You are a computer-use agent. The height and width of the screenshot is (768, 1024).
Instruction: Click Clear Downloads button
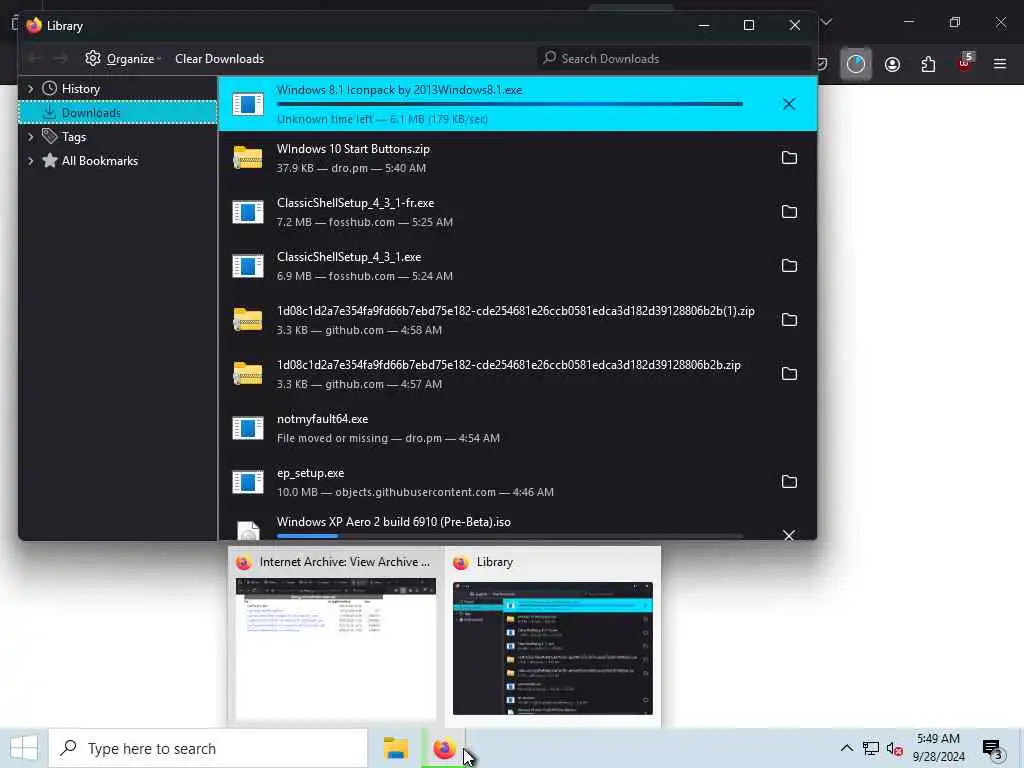tap(219, 59)
